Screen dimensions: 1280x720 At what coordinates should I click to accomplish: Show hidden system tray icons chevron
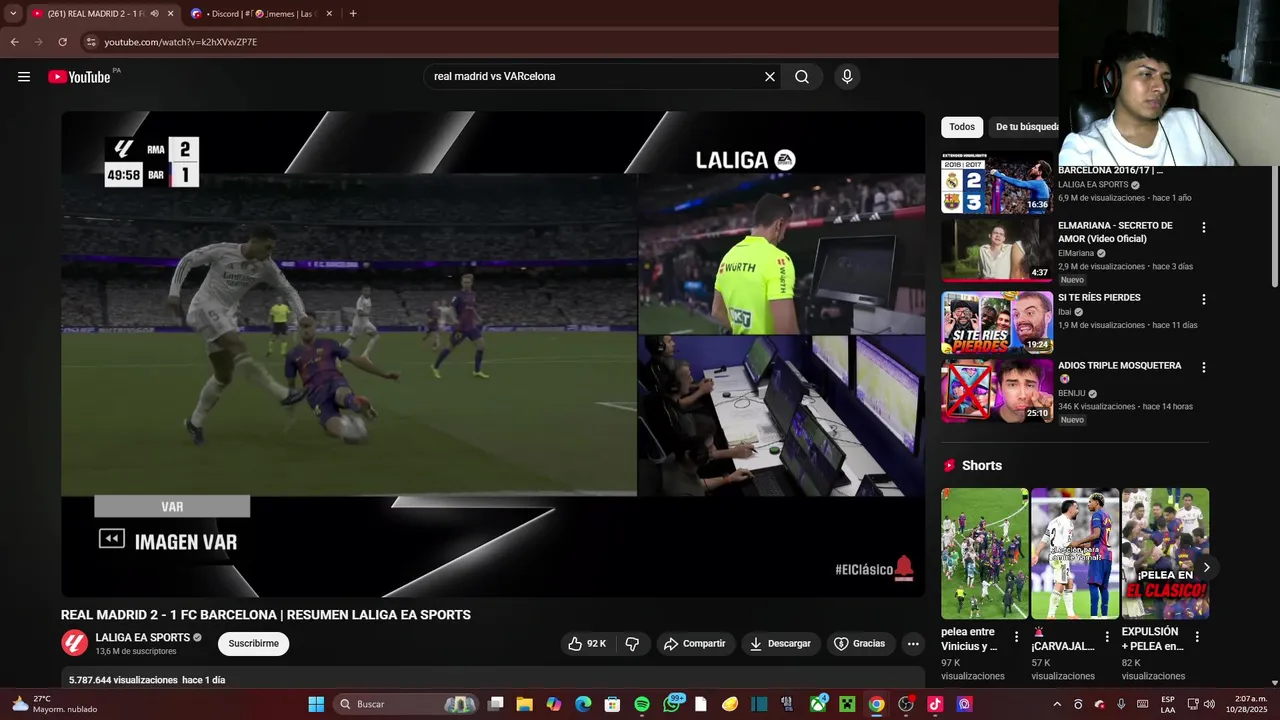[1057, 704]
